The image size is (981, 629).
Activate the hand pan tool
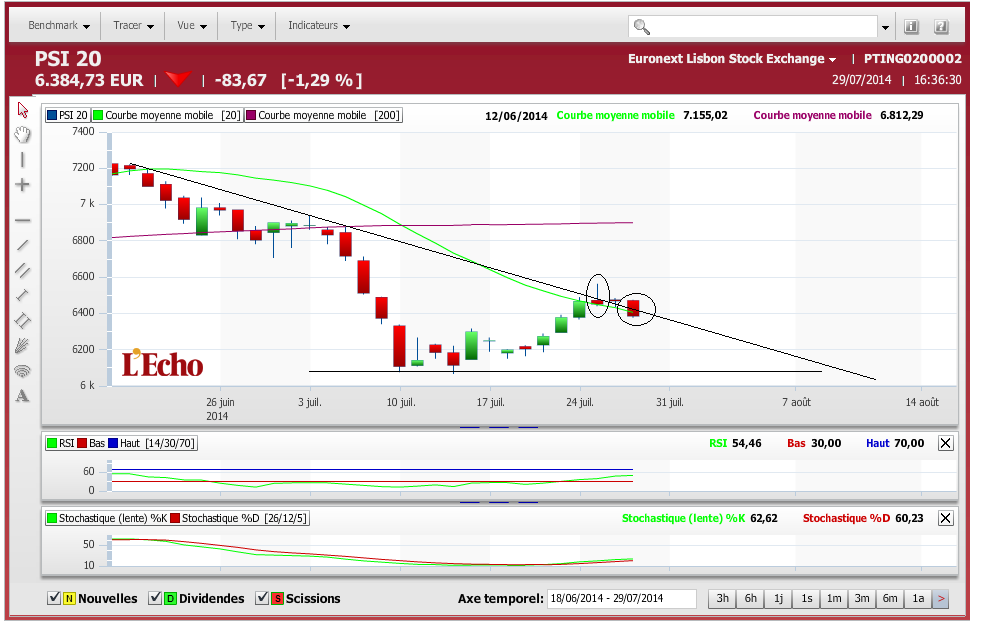[x=23, y=135]
